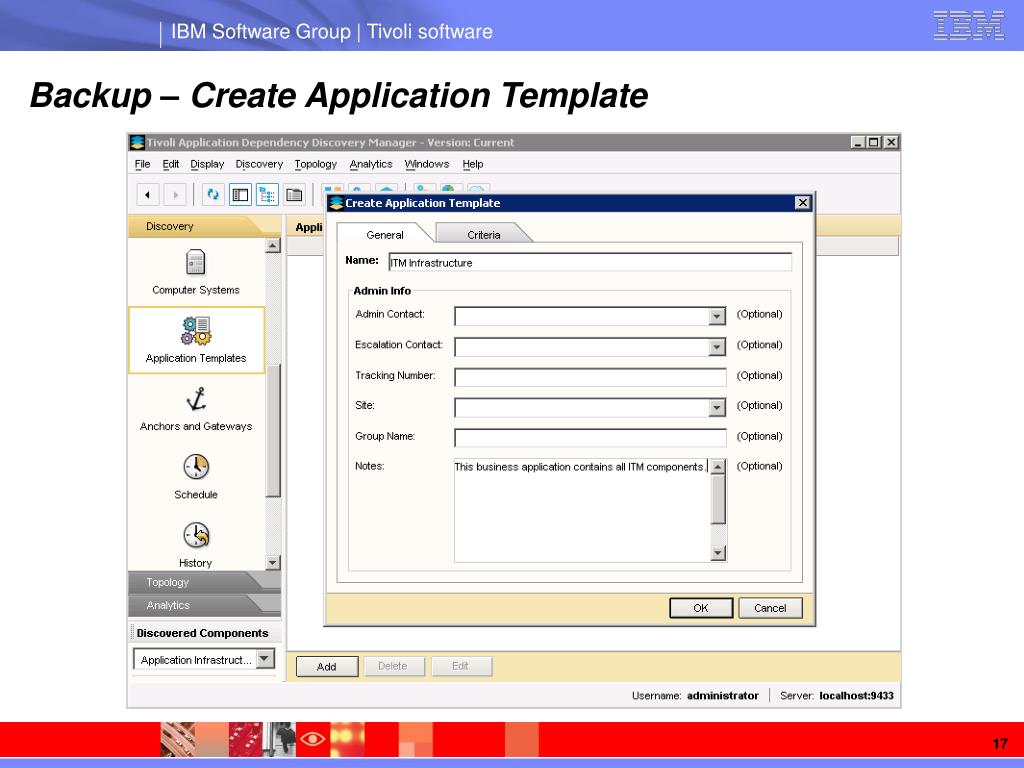This screenshot has width=1024, height=768.
Task: Open the History icon
Action: 196,535
